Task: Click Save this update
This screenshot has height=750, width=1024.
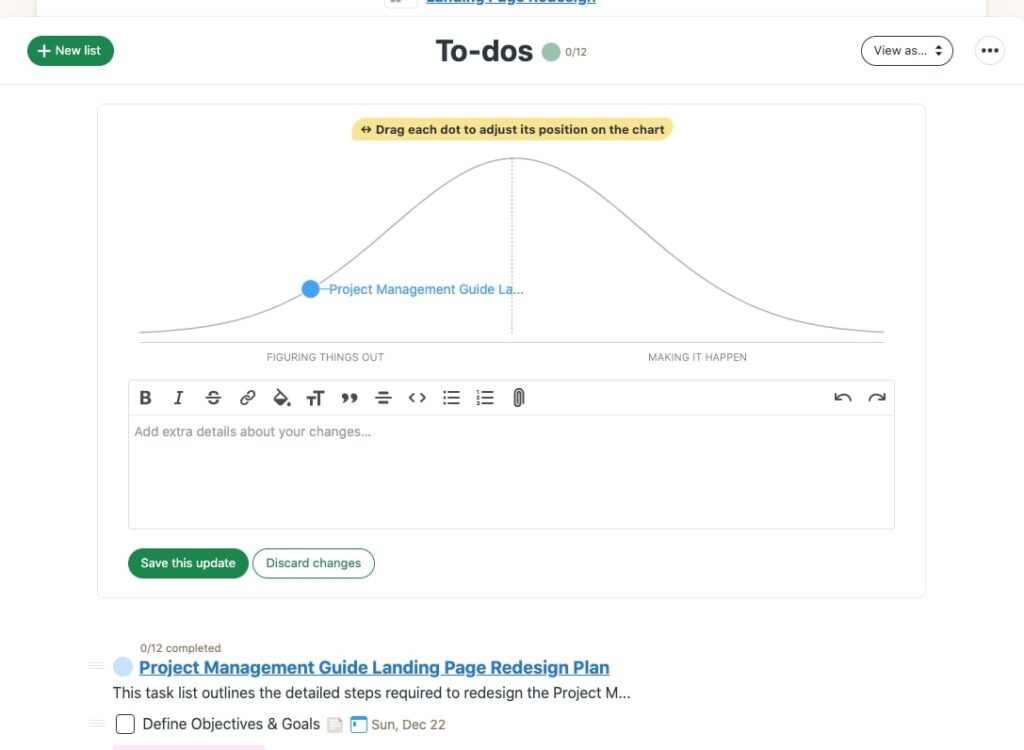Action: point(187,563)
